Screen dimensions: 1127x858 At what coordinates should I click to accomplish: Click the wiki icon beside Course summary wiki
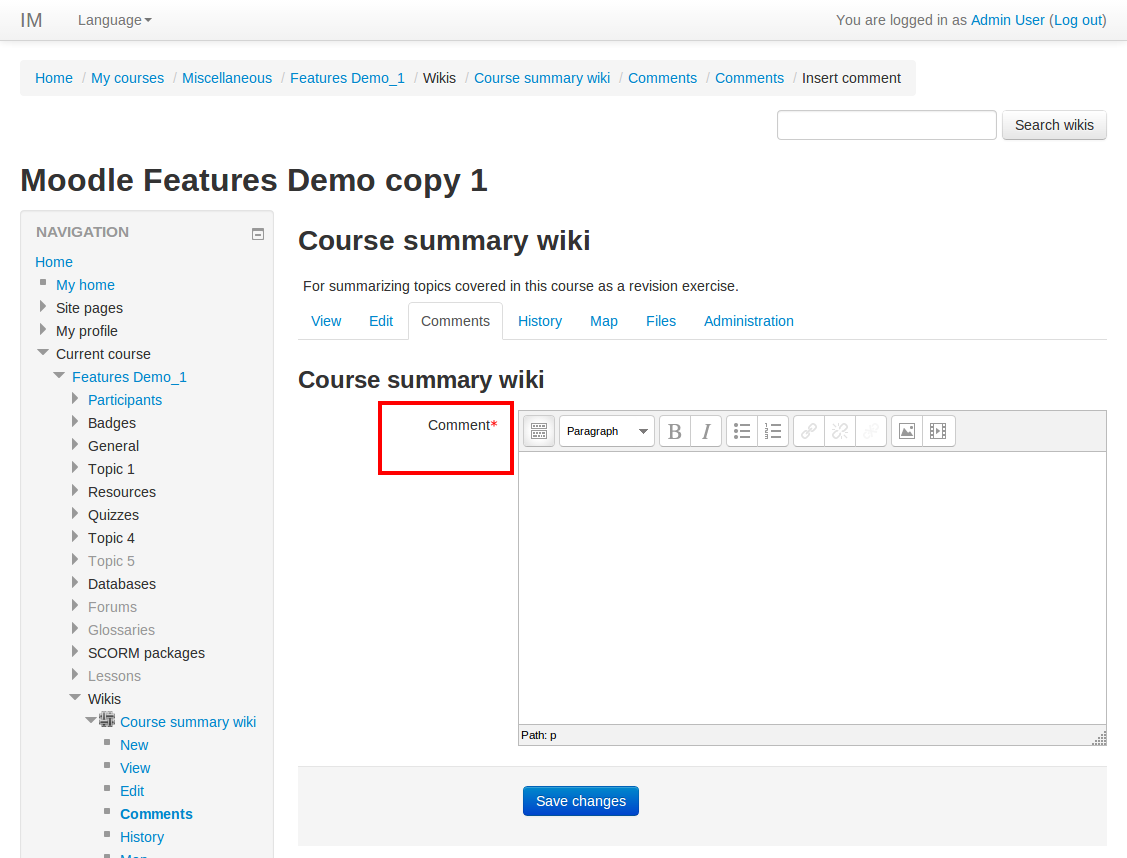click(x=107, y=719)
